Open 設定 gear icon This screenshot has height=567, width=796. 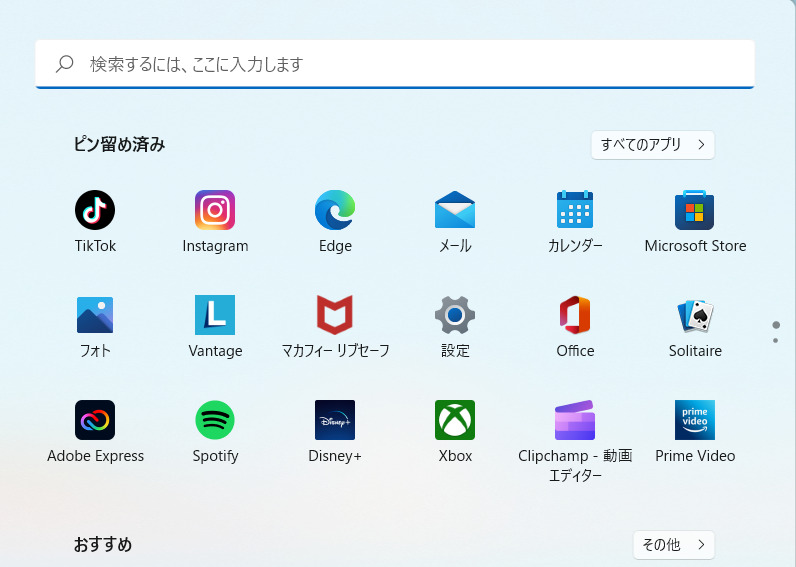(x=455, y=315)
